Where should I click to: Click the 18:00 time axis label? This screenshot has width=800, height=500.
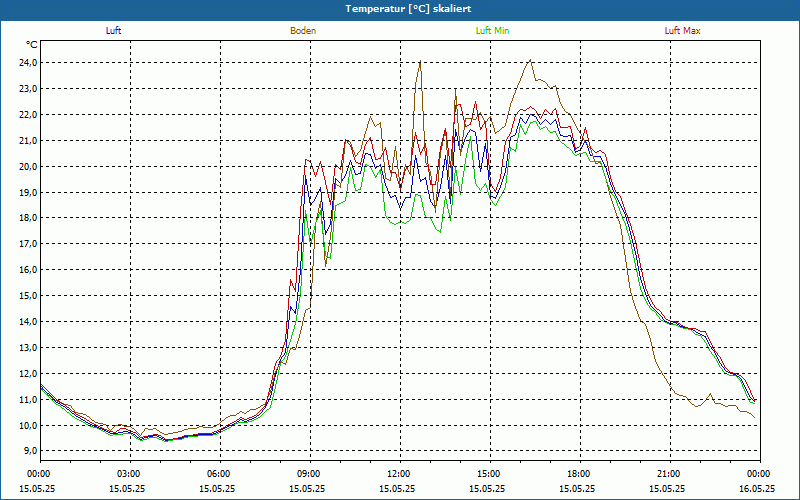pos(580,474)
